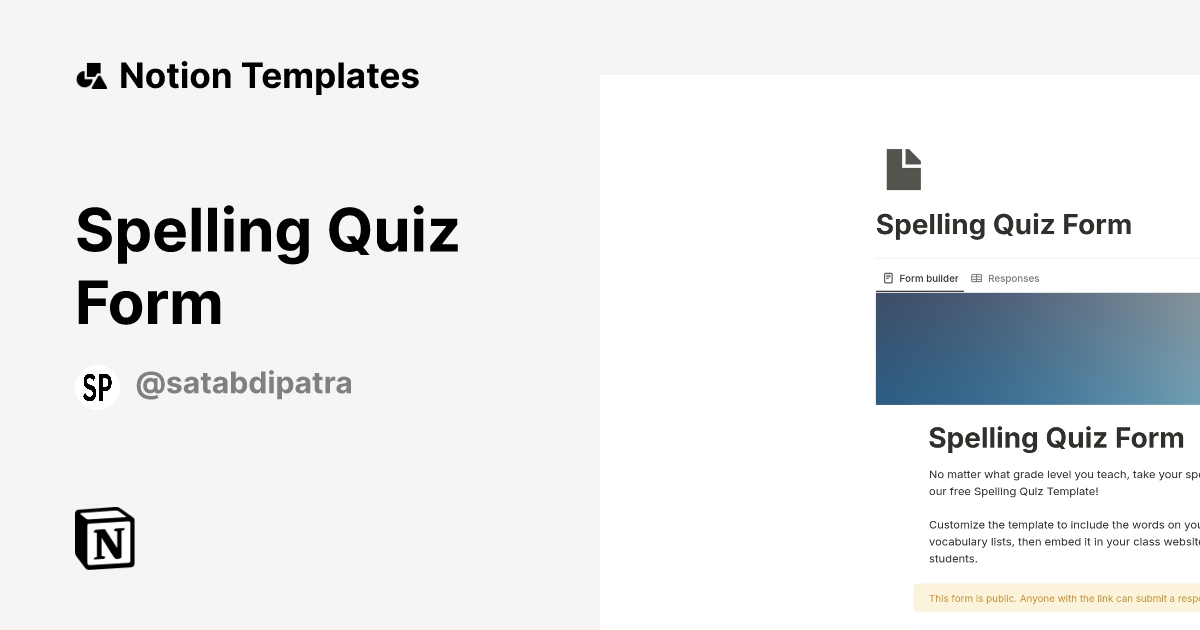Click the Notion cube logo at bottom left

coord(104,538)
